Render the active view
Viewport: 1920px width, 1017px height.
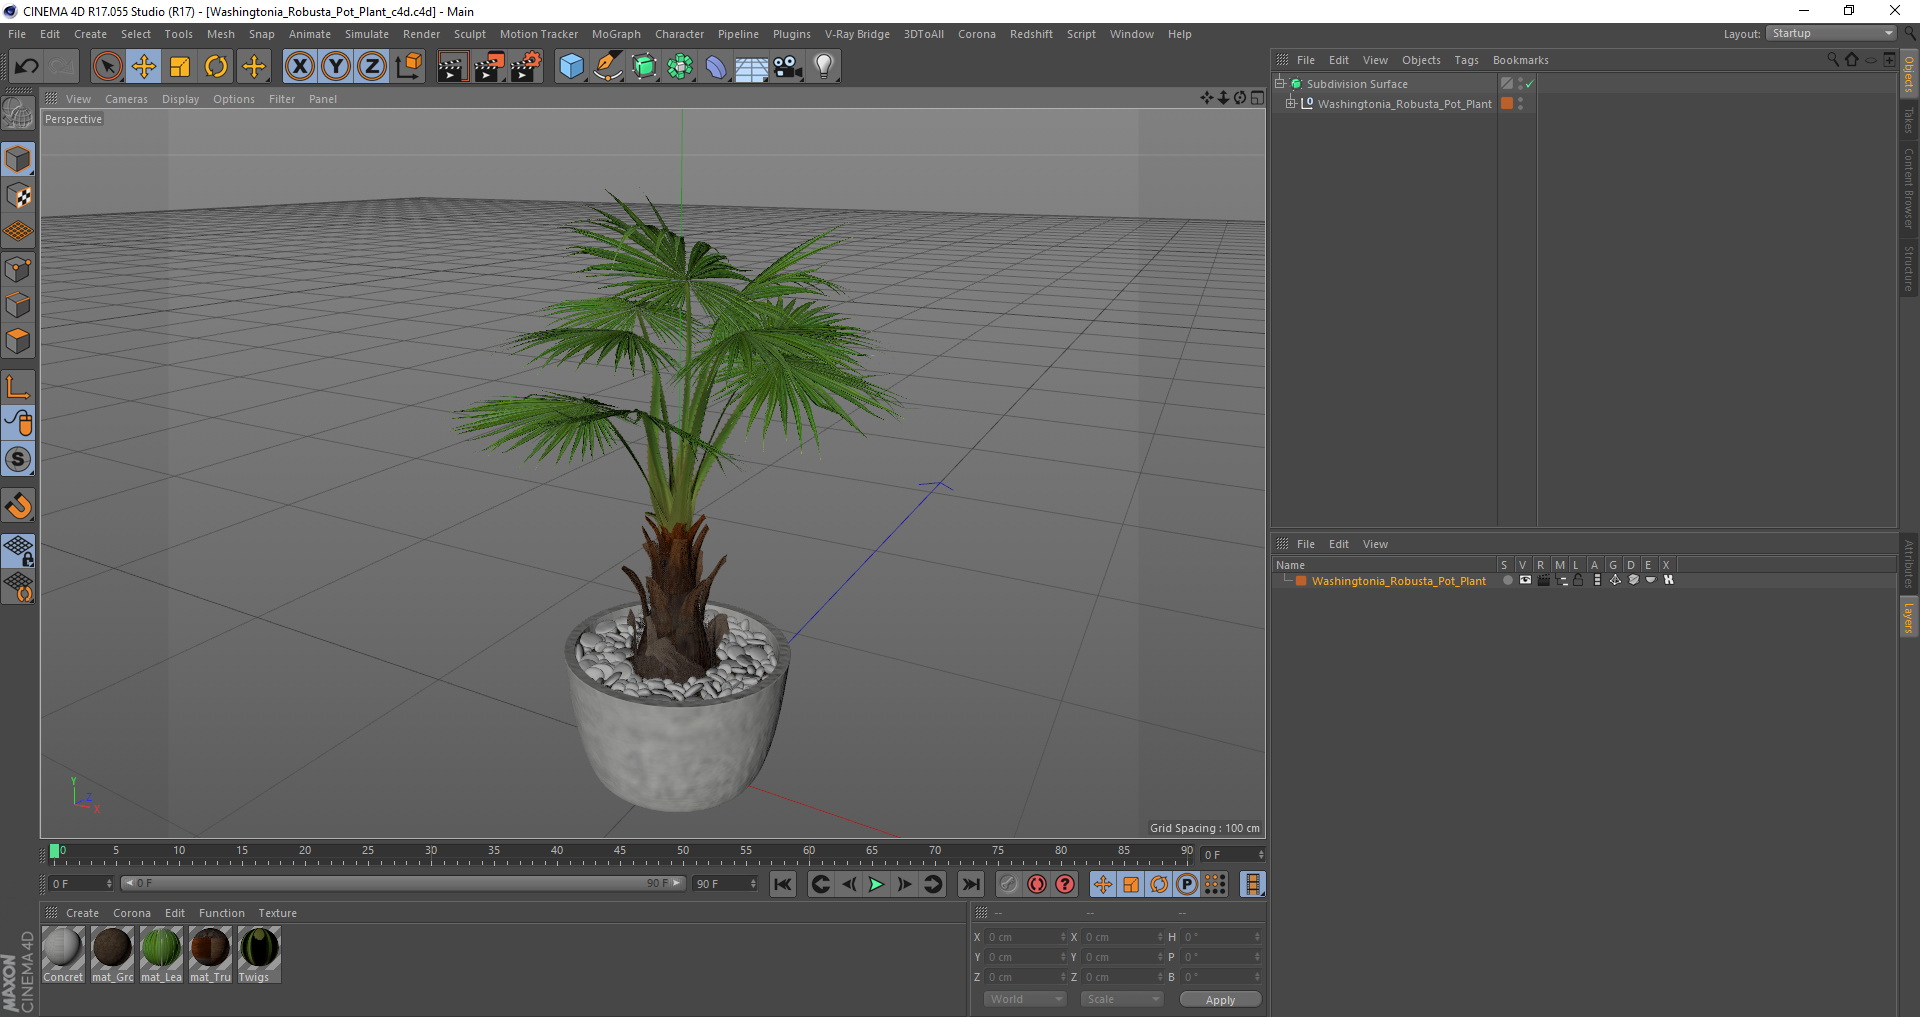pos(452,67)
